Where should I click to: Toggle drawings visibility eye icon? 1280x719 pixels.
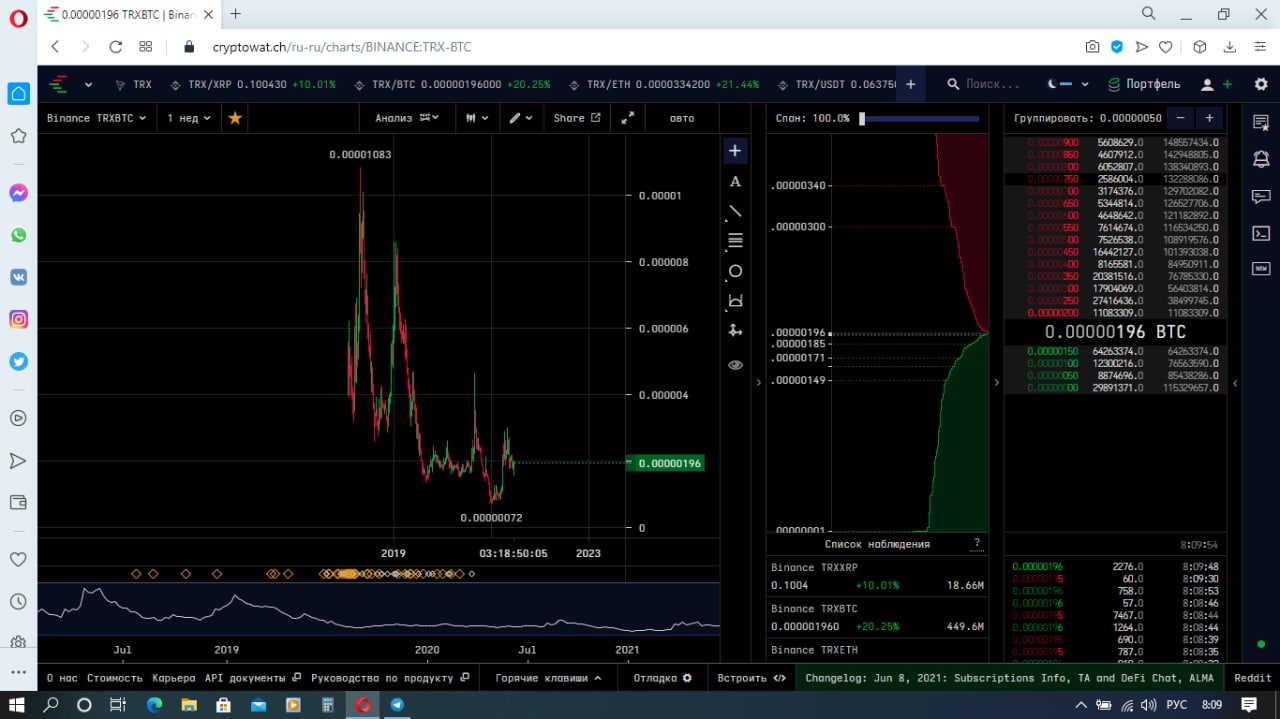[735, 365]
